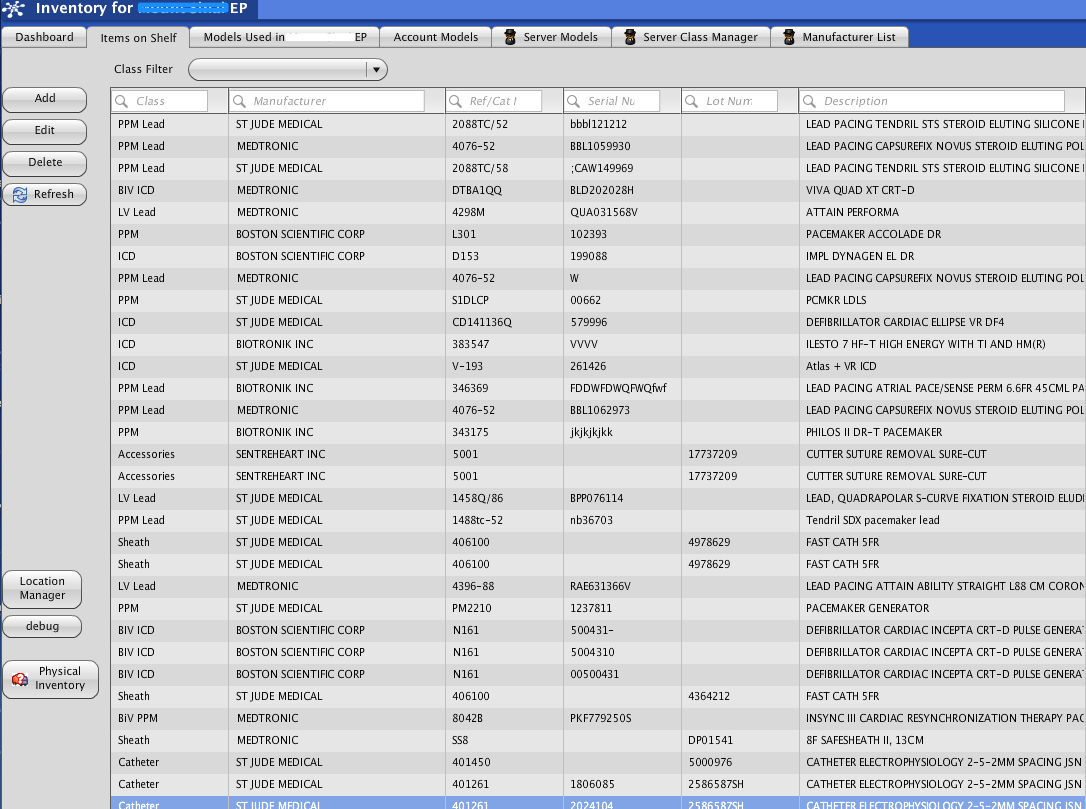Click the Description search magnifier icon
Viewport: 1086px width, 809px height.
point(809,101)
